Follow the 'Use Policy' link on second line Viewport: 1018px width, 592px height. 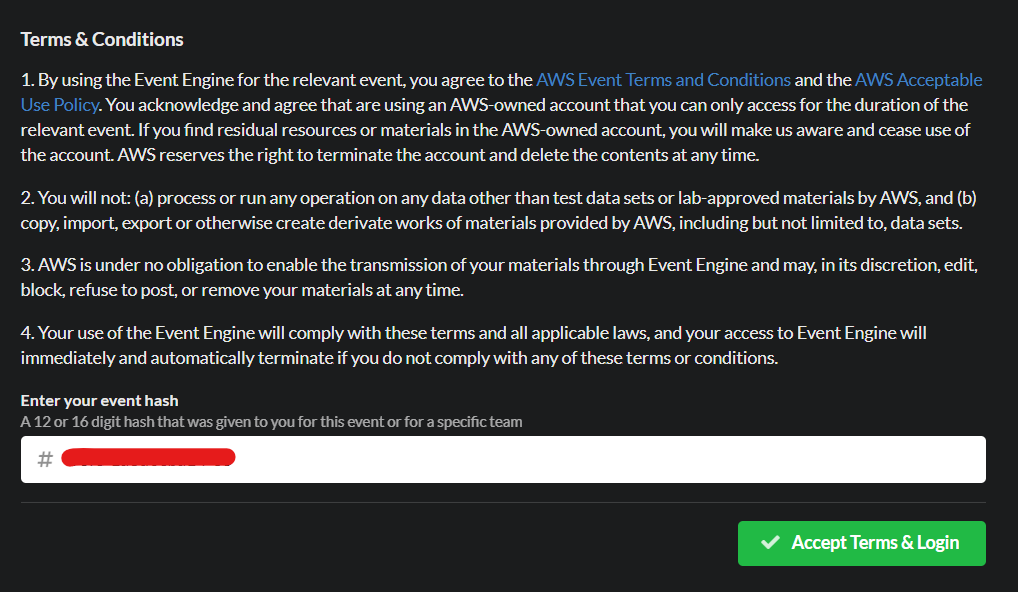[59, 105]
